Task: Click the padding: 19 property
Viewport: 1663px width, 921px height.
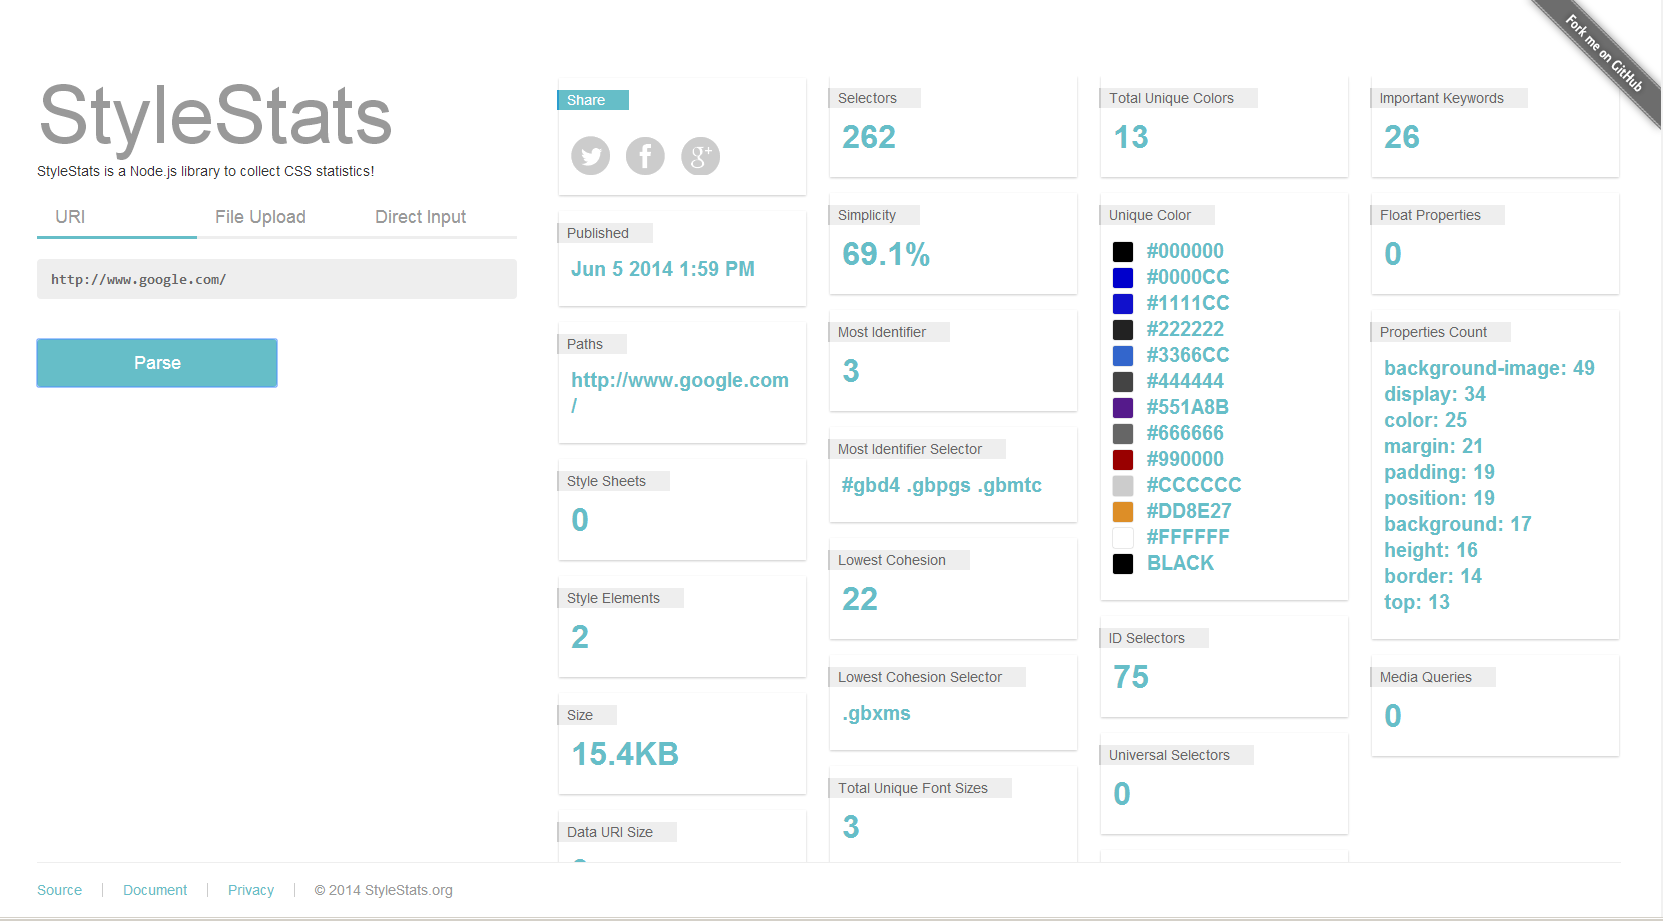Action: pos(1439,472)
